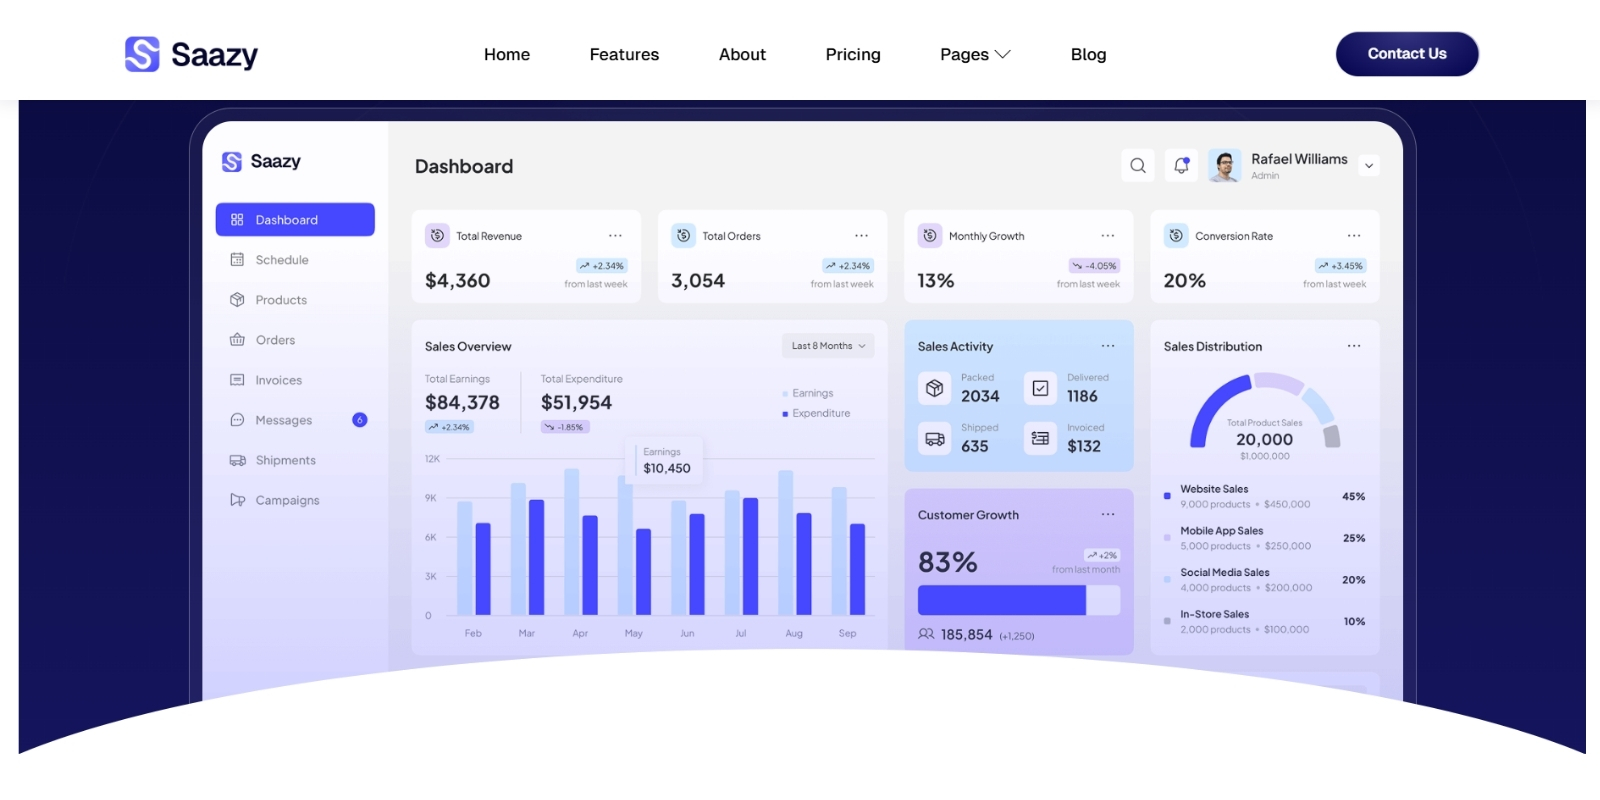This screenshot has height=800, width=1600.
Task: Open the Last 8 Months dropdown
Action: [x=828, y=346]
